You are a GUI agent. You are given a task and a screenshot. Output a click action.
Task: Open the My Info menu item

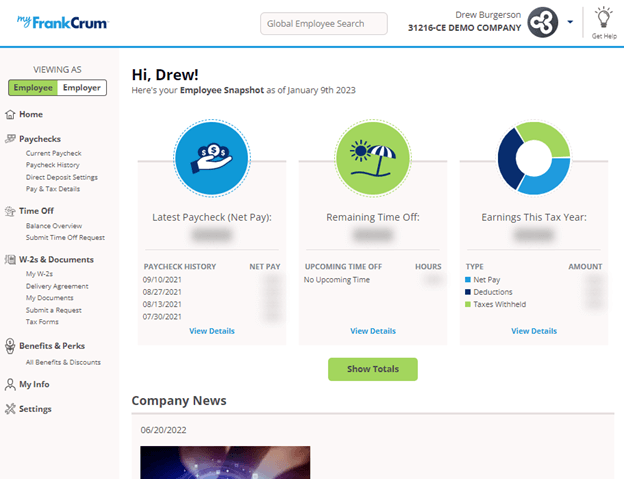click(x=34, y=384)
